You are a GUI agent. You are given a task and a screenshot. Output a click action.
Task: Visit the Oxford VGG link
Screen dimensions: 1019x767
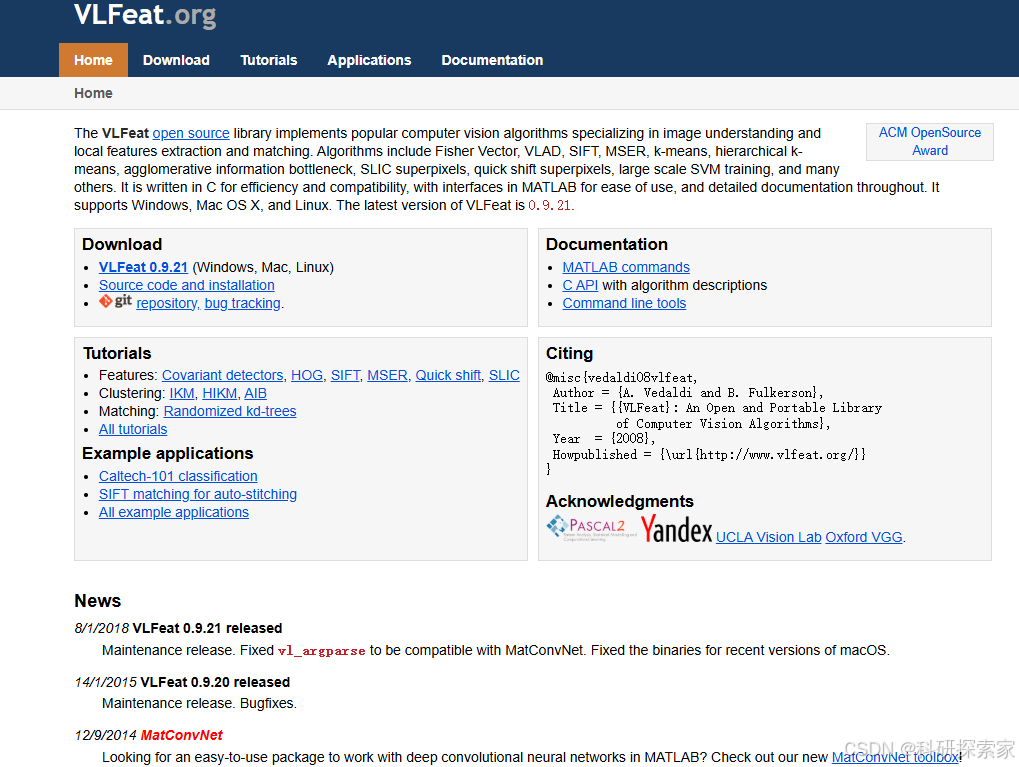coord(864,538)
